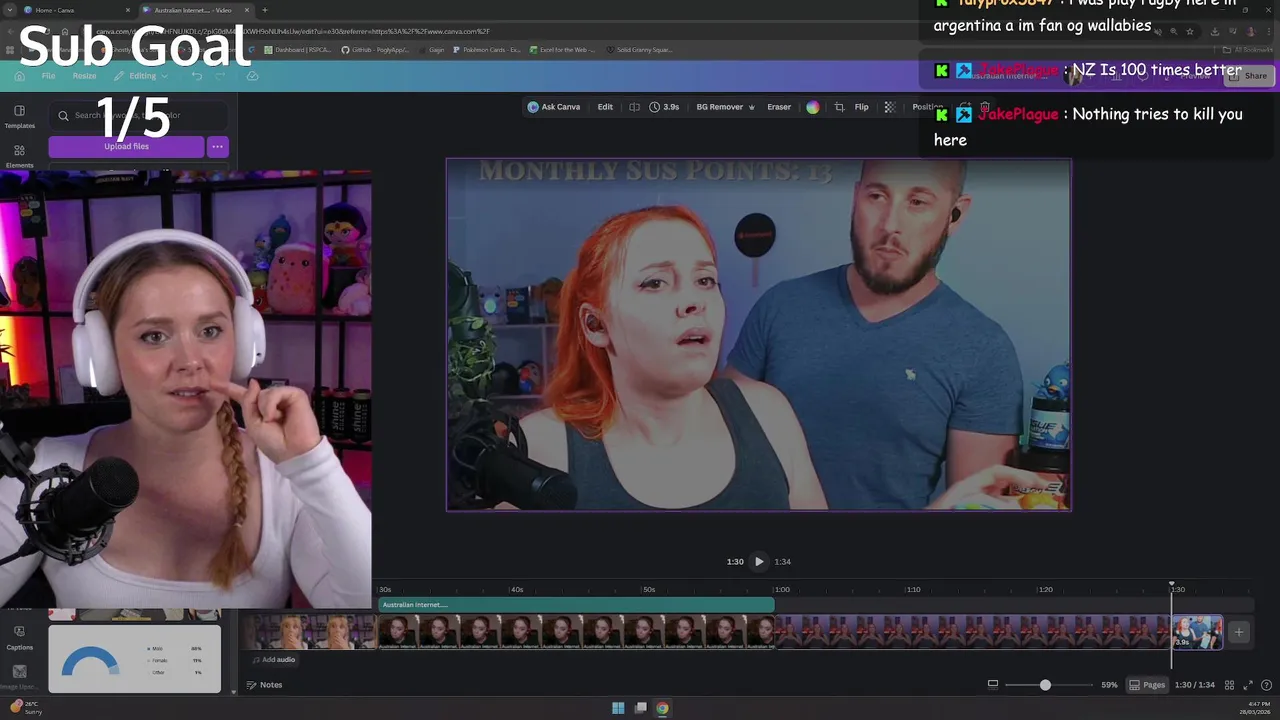The height and width of the screenshot is (720, 1280).
Task: Open a new browser tab
Action: pos(264,10)
